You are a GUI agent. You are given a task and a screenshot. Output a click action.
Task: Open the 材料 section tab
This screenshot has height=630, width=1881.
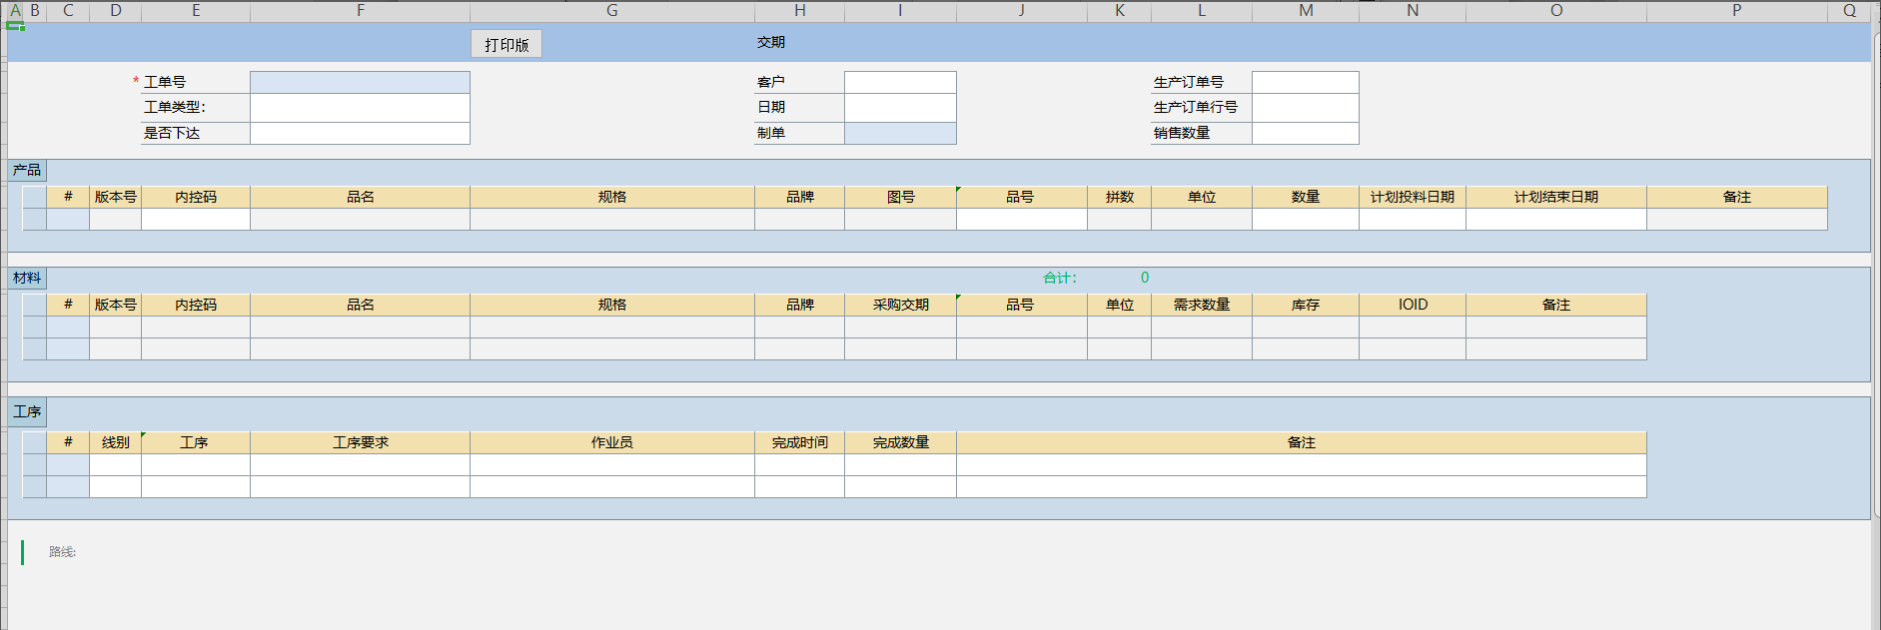[x=27, y=278]
